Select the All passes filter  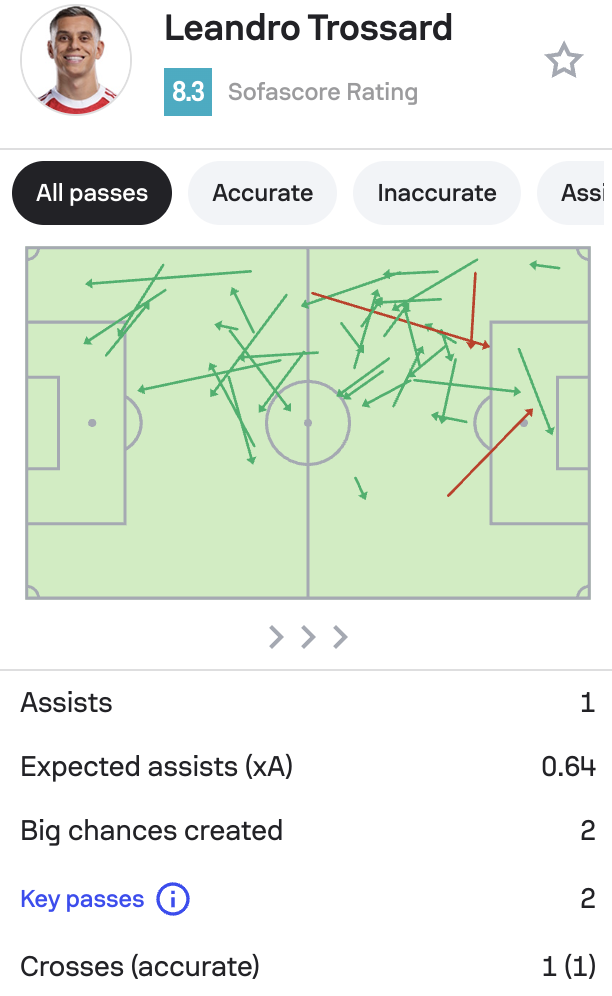[92, 192]
